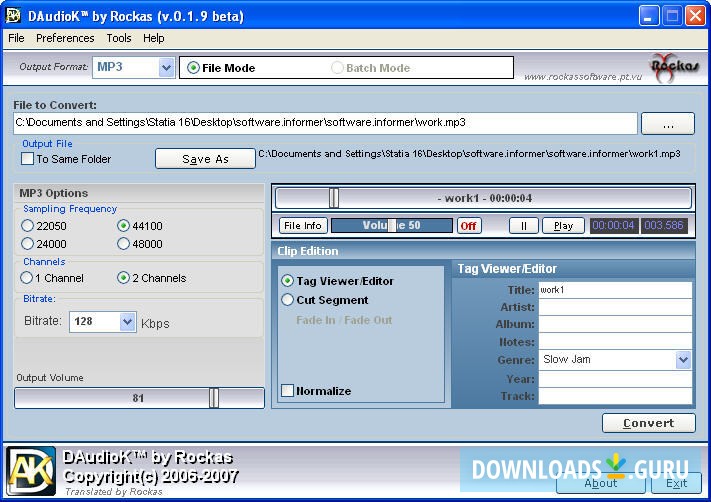Open the Bitrate 128 dropdown

(x=127, y=322)
